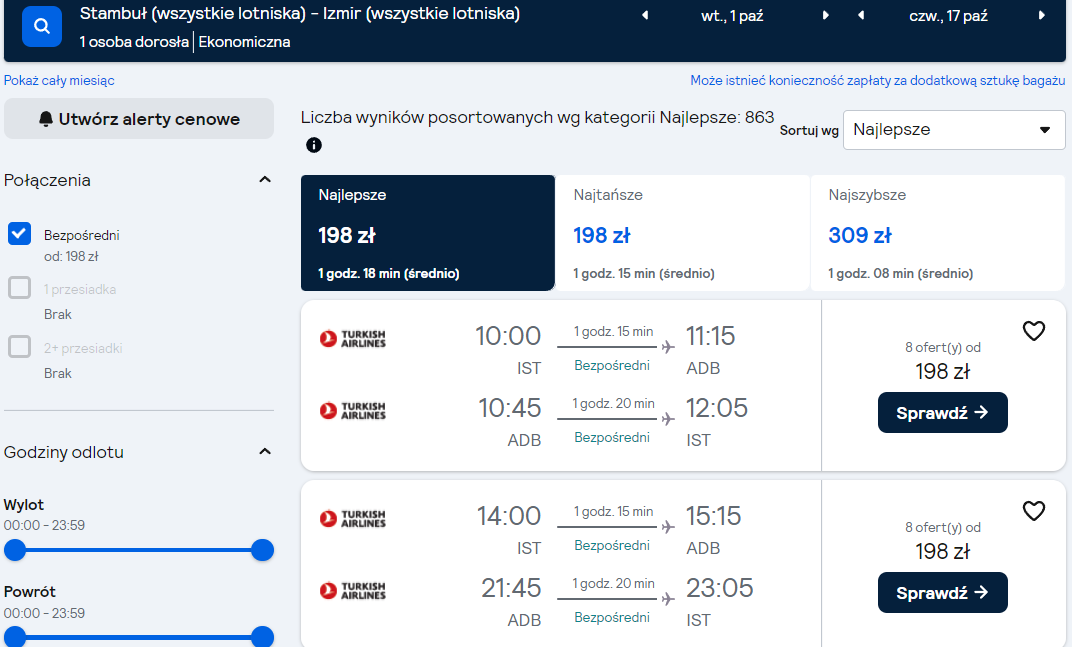Image resolution: width=1072 pixels, height=647 pixels.
Task: Tick the 1 przesiadka checkbox
Action: [19, 288]
